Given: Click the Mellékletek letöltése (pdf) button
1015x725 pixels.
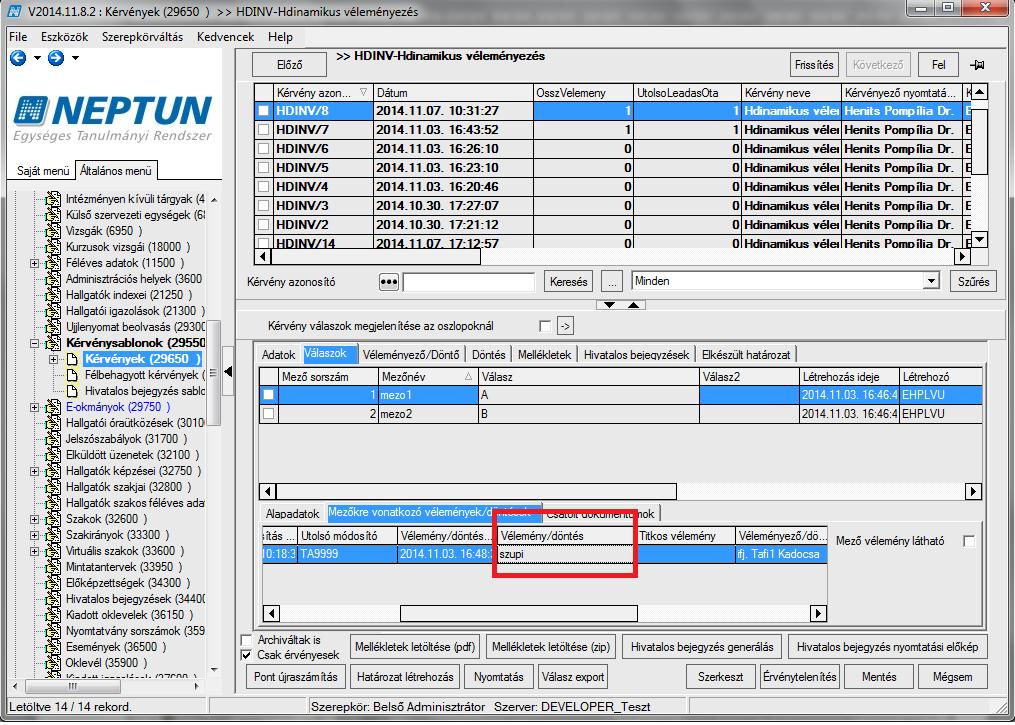Looking at the screenshot, I should click(415, 647).
